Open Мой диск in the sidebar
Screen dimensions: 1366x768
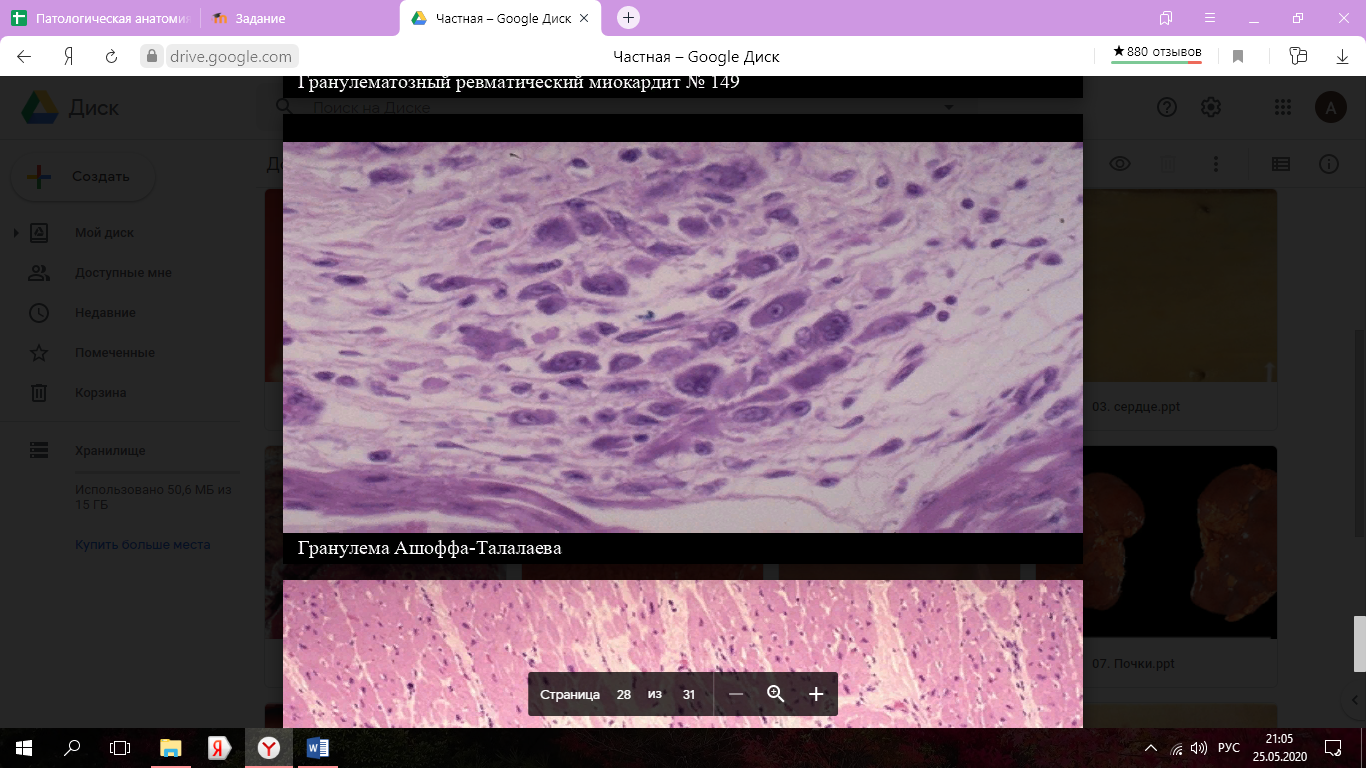(104, 233)
